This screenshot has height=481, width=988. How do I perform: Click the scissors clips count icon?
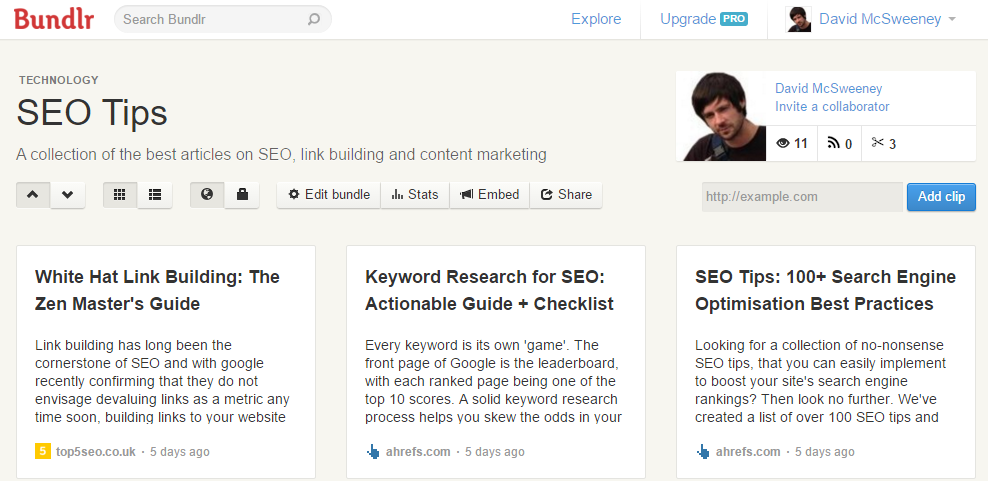(877, 143)
